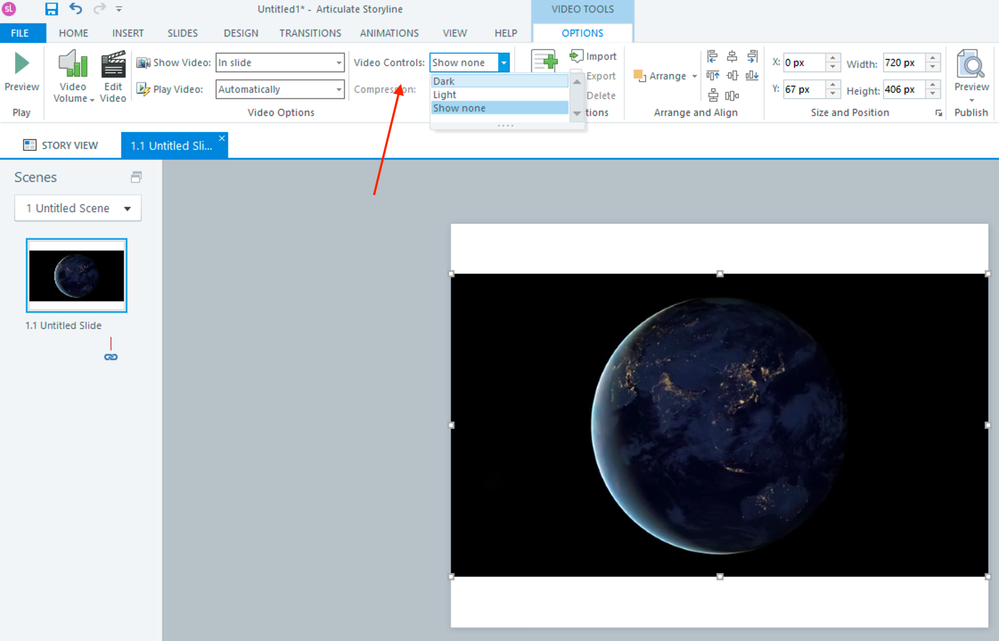The height and width of the screenshot is (641, 999).
Task: Click the Width input field
Action: click(x=903, y=63)
